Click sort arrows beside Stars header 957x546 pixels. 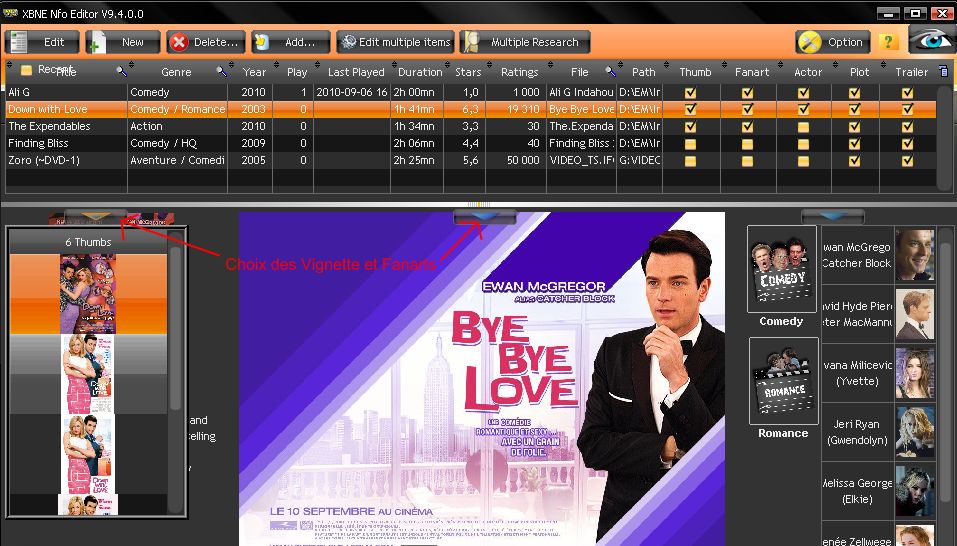click(447, 65)
